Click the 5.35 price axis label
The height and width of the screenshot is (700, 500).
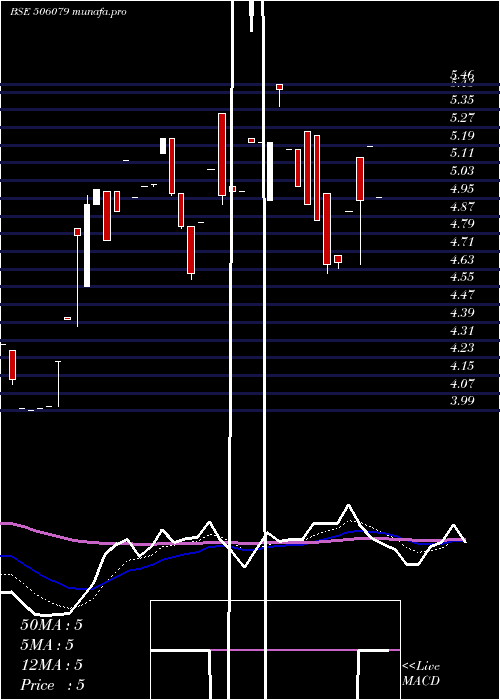point(462,100)
